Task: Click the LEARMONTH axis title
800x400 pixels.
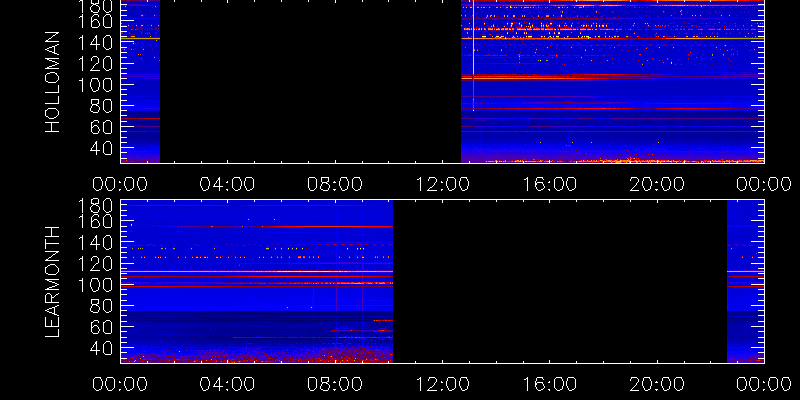Action: click(x=53, y=281)
